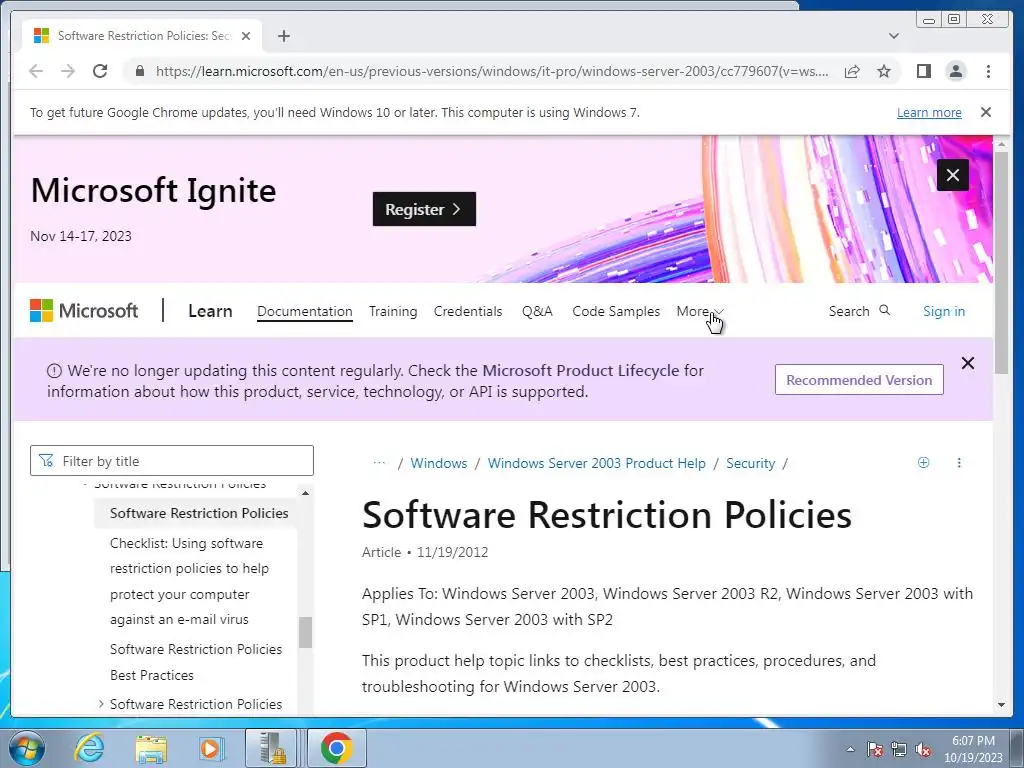Viewport: 1024px width, 768px height.
Task: Click the sidebar tree scroll up arrow
Action: tap(305, 492)
